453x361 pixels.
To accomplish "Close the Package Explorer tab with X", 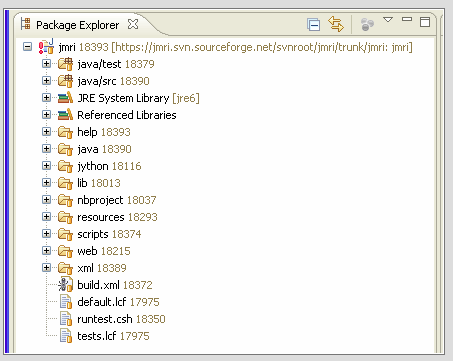I will click(133, 24).
